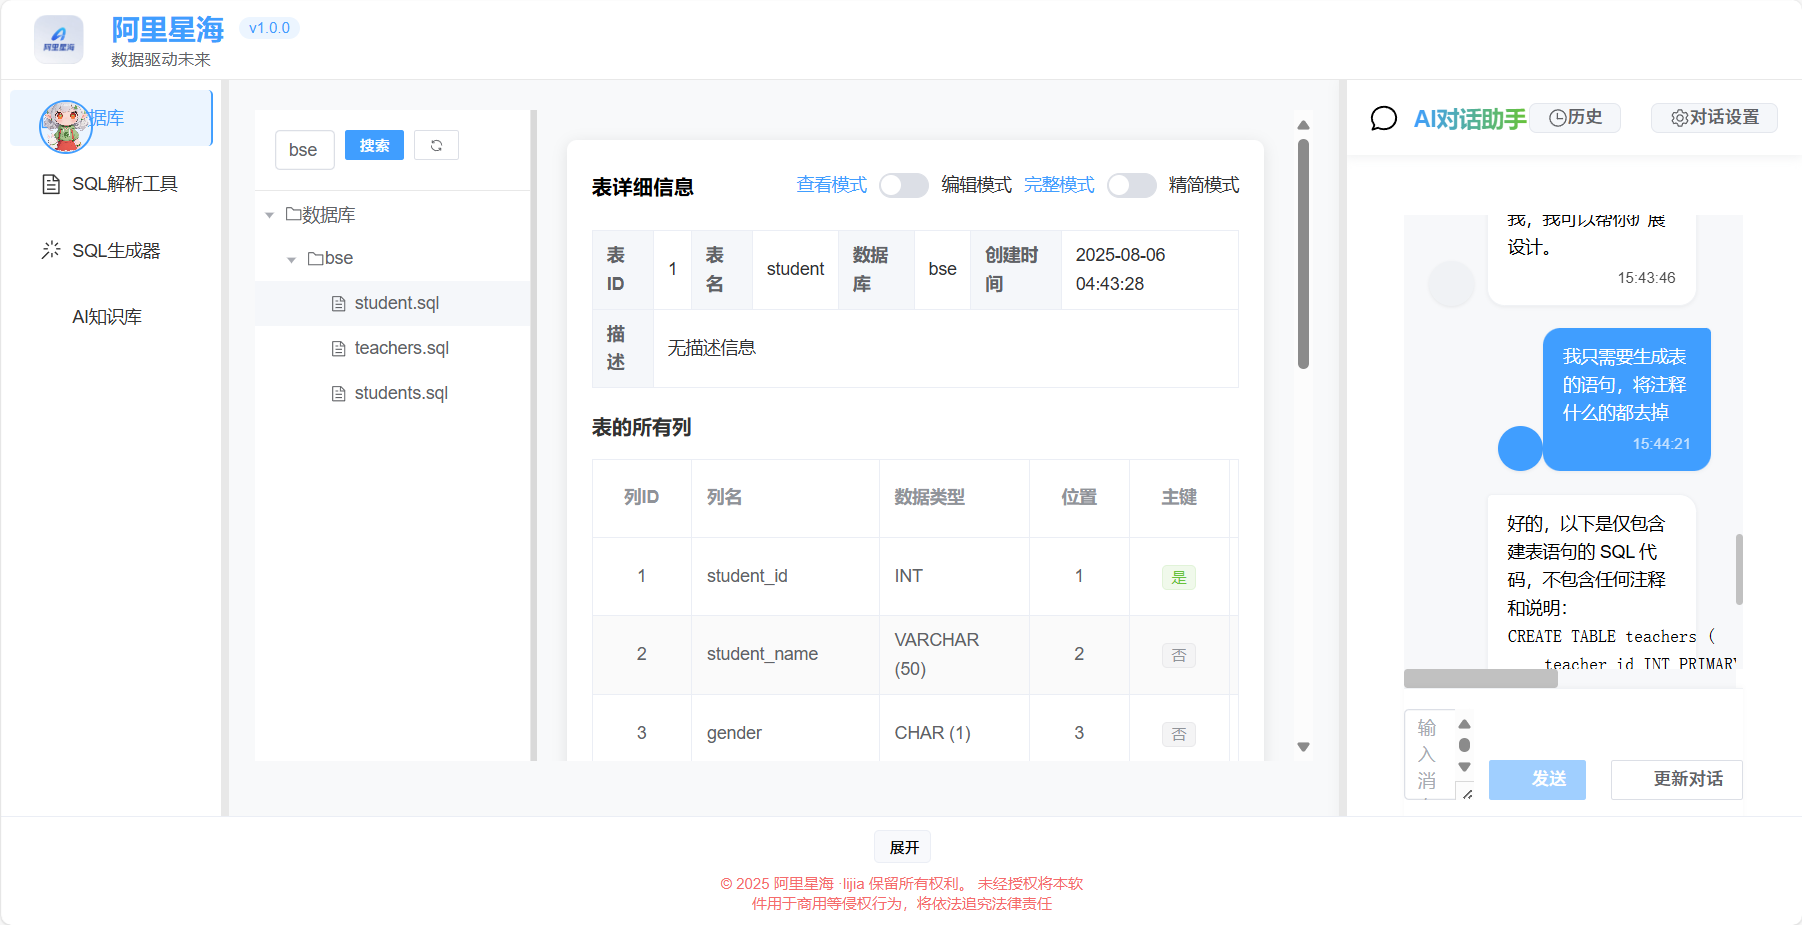Open the SQL生成器 menu item
Image resolution: width=1802 pixels, height=925 pixels.
tap(111, 250)
